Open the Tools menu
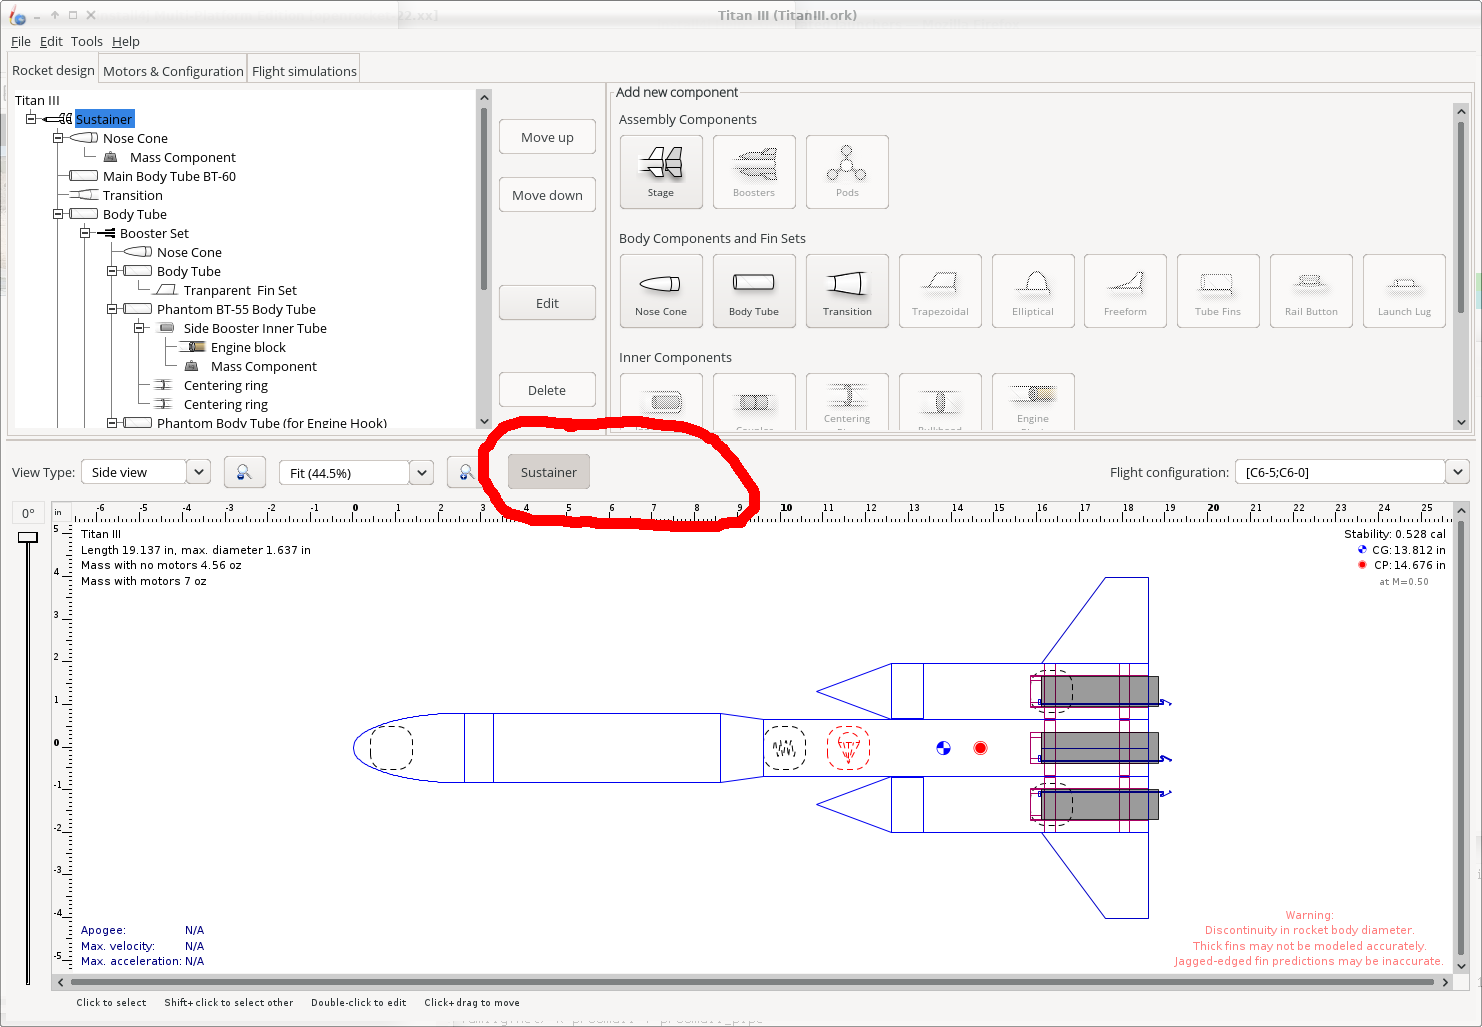1482x1027 pixels. [86, 41]
